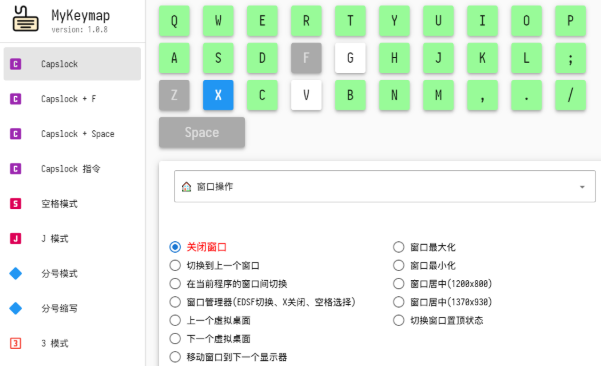Click the white G key button
Viewport: 601px width, 366px height.
click(x=350, y=58)
